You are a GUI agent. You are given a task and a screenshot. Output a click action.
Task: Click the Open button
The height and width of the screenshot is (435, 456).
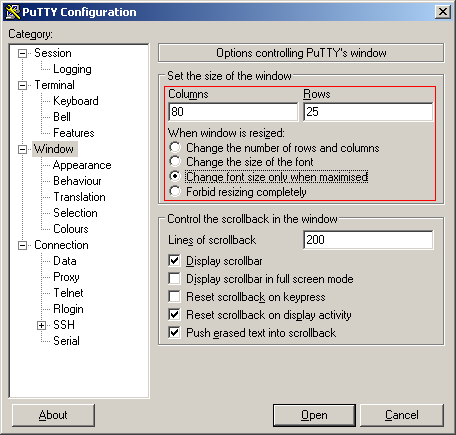coord(314,415)
